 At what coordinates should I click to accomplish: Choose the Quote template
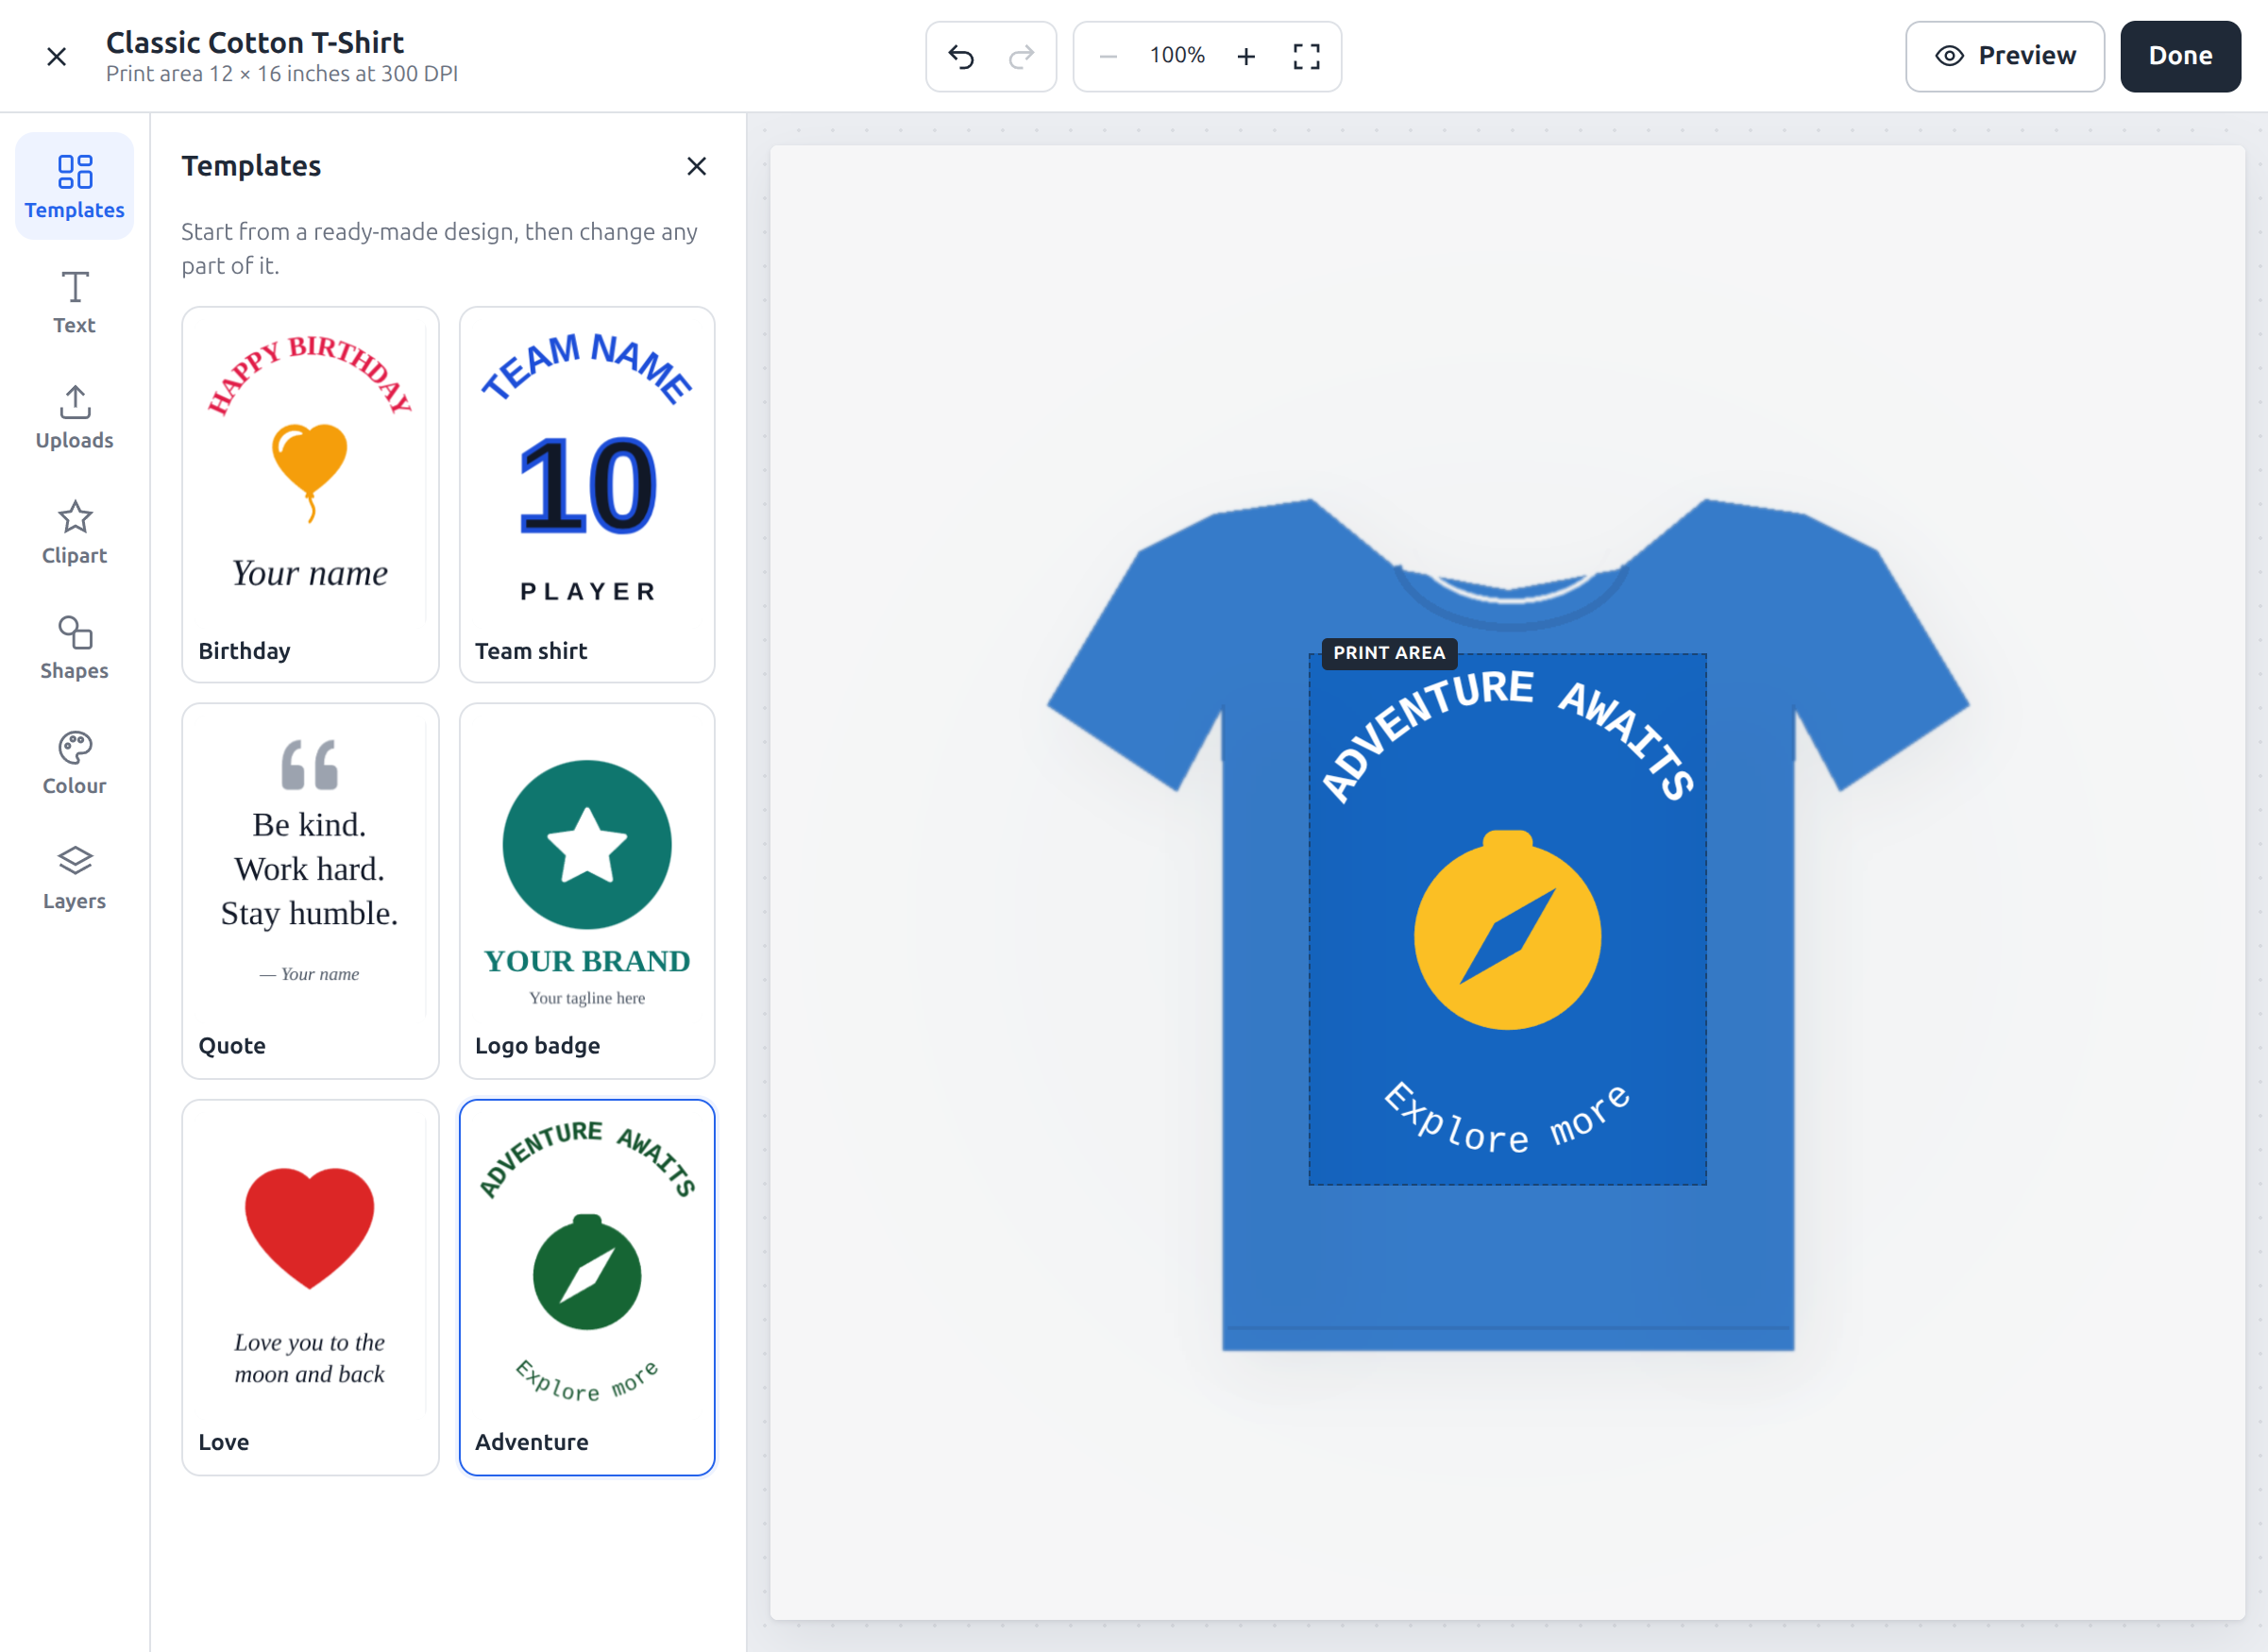click(310, 890)
